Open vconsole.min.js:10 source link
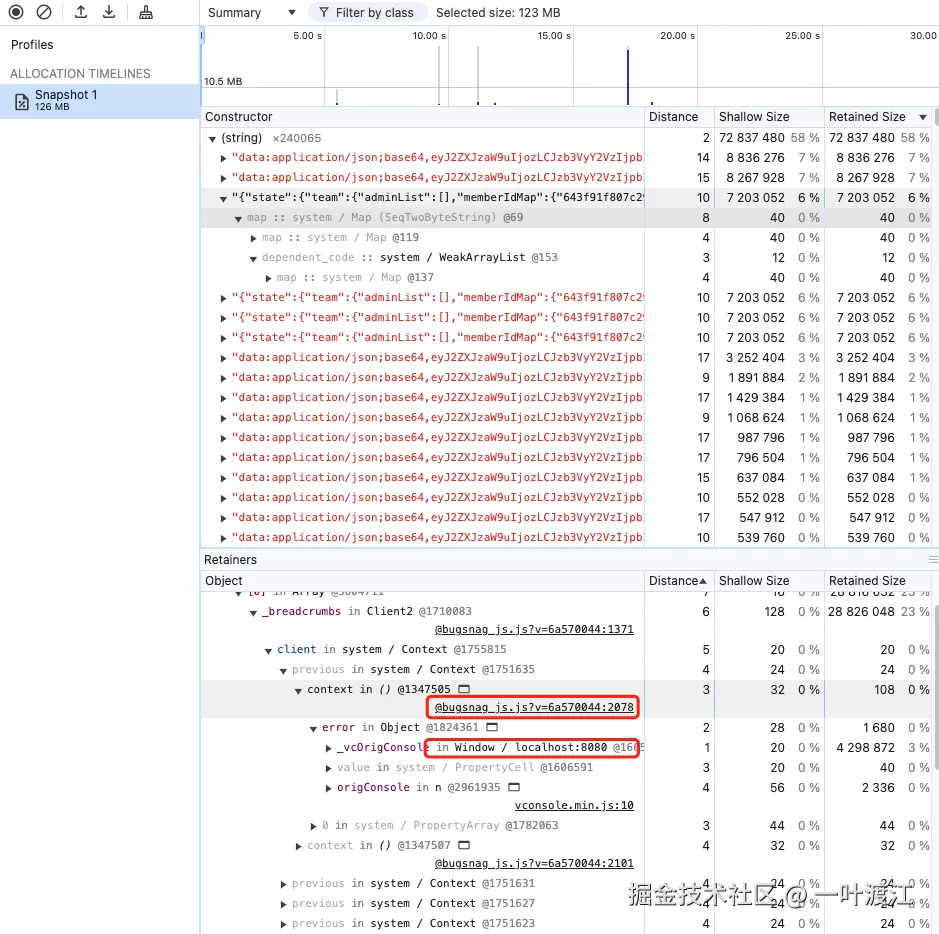 pos(574,805)
